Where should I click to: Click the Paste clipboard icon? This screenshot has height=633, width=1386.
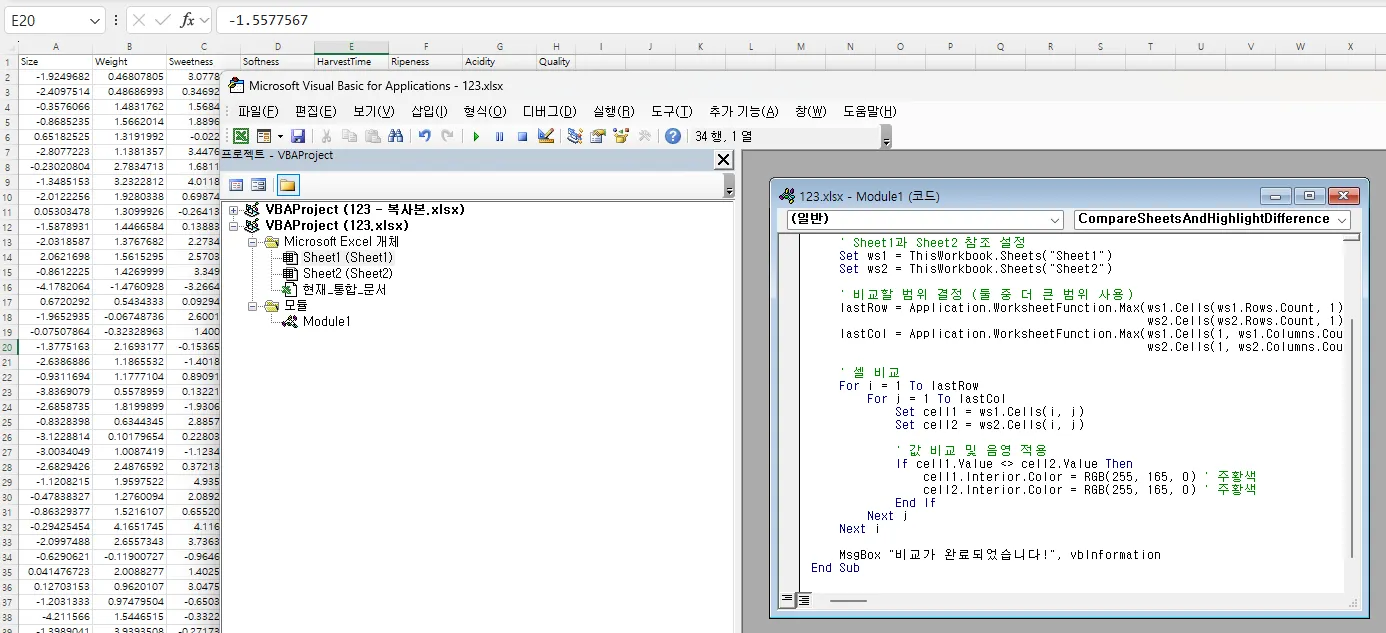click(x=372, y=136)
